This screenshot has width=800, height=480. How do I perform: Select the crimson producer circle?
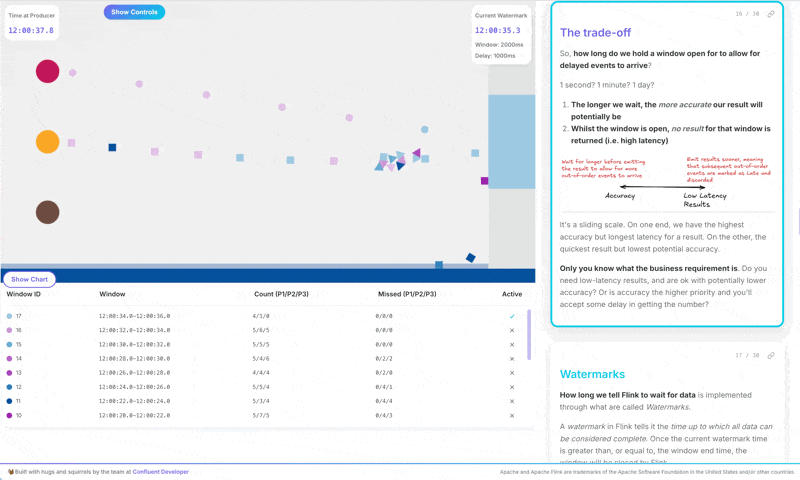click(x=47, y=71)
